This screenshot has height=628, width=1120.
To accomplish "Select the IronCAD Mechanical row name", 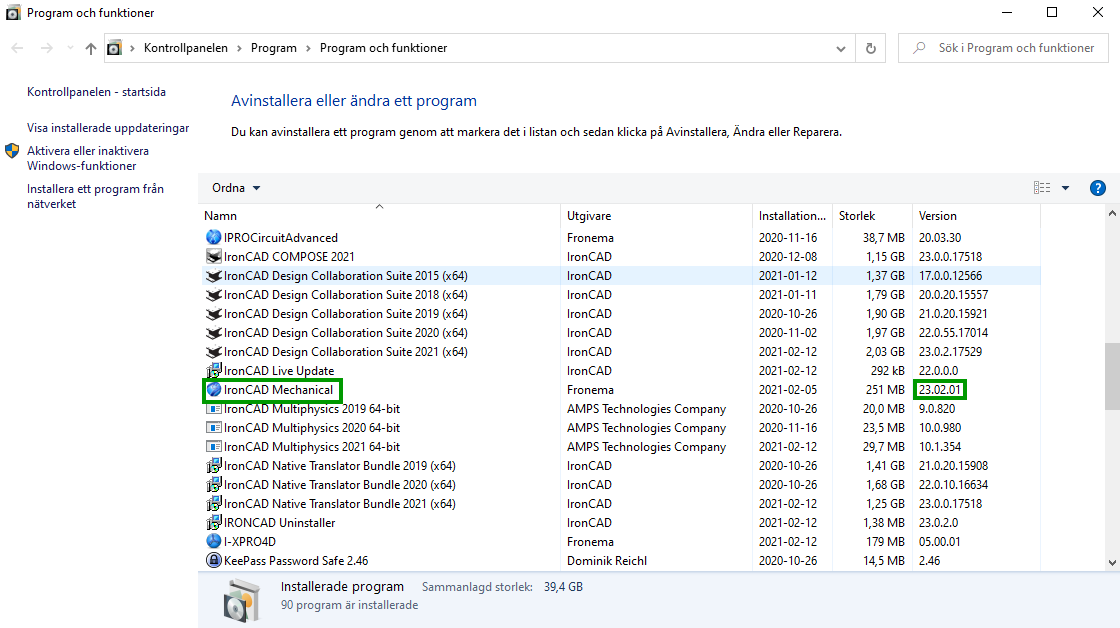I will (x=278, y=389).
